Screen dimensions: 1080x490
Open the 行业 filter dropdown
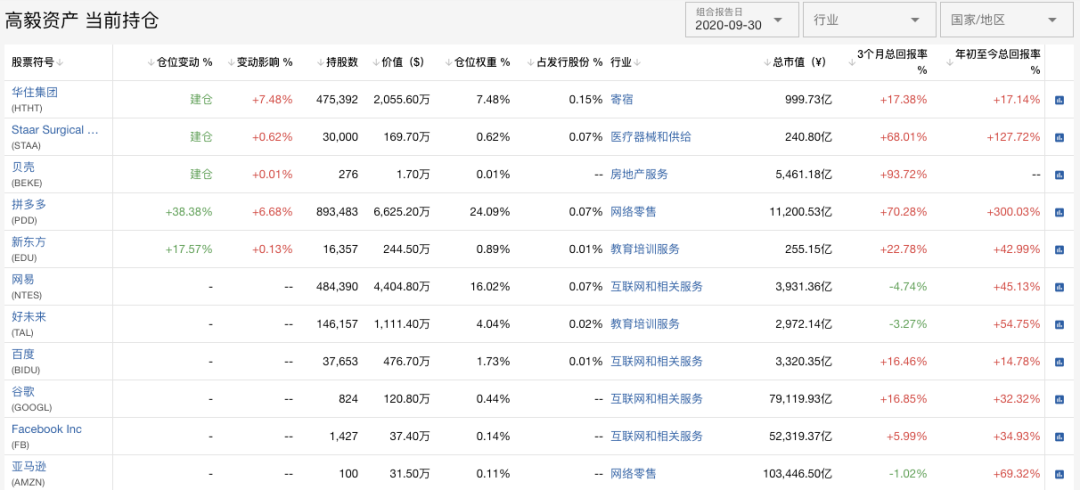[870, 19]
